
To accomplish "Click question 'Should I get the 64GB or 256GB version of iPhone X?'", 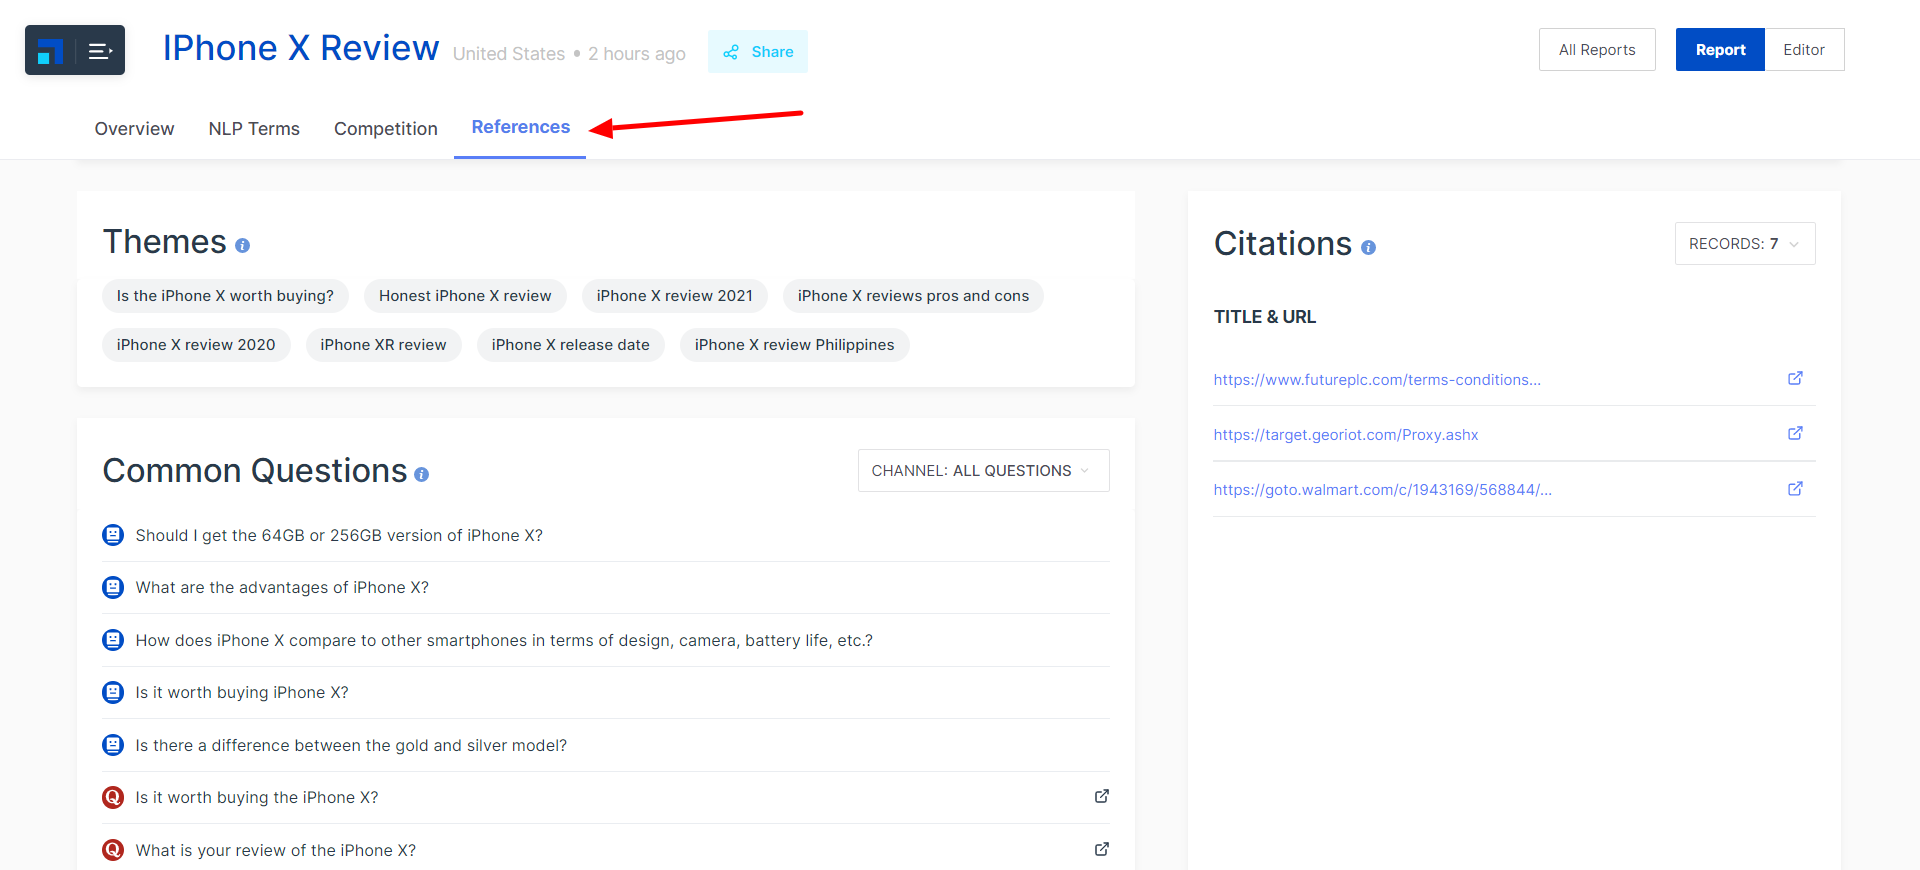I will tap(339, 536).
